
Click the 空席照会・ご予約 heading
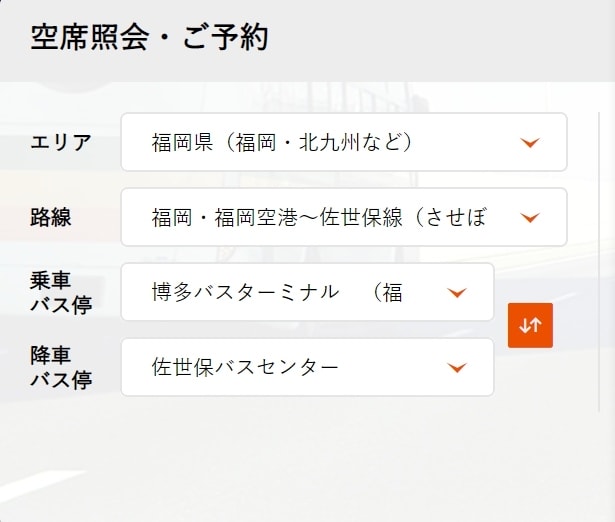[x=149, y=38]
